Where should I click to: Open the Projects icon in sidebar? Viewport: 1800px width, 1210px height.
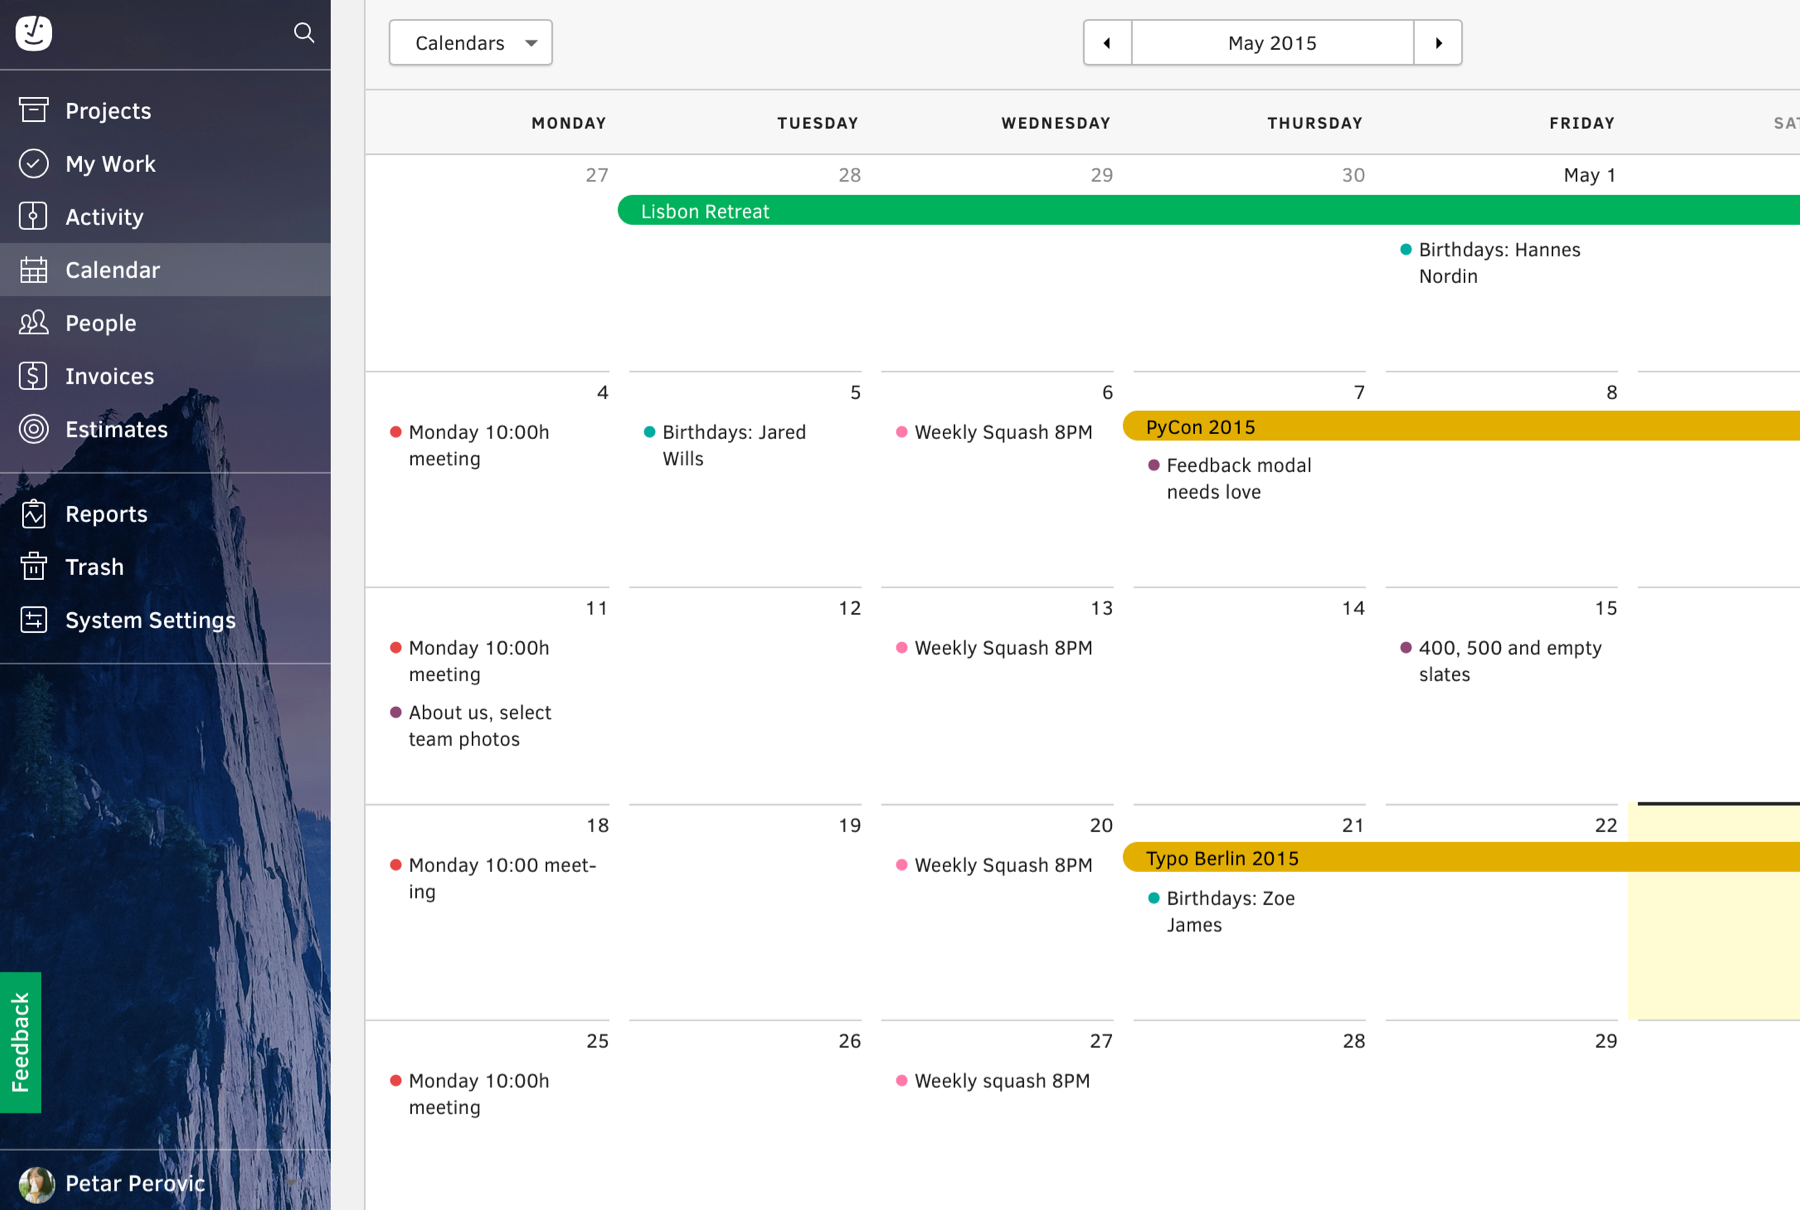pyautogui.click(x=33, y=110)
